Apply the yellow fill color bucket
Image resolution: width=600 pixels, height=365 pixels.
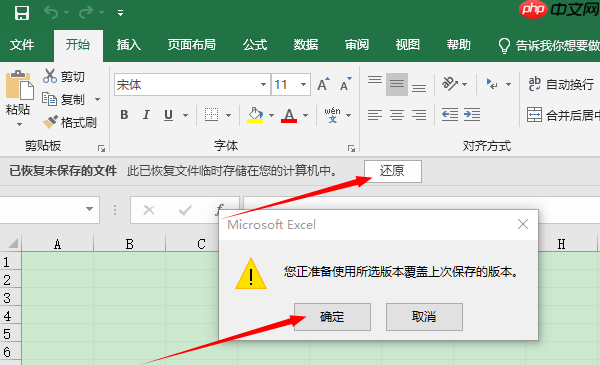point(255,115)
